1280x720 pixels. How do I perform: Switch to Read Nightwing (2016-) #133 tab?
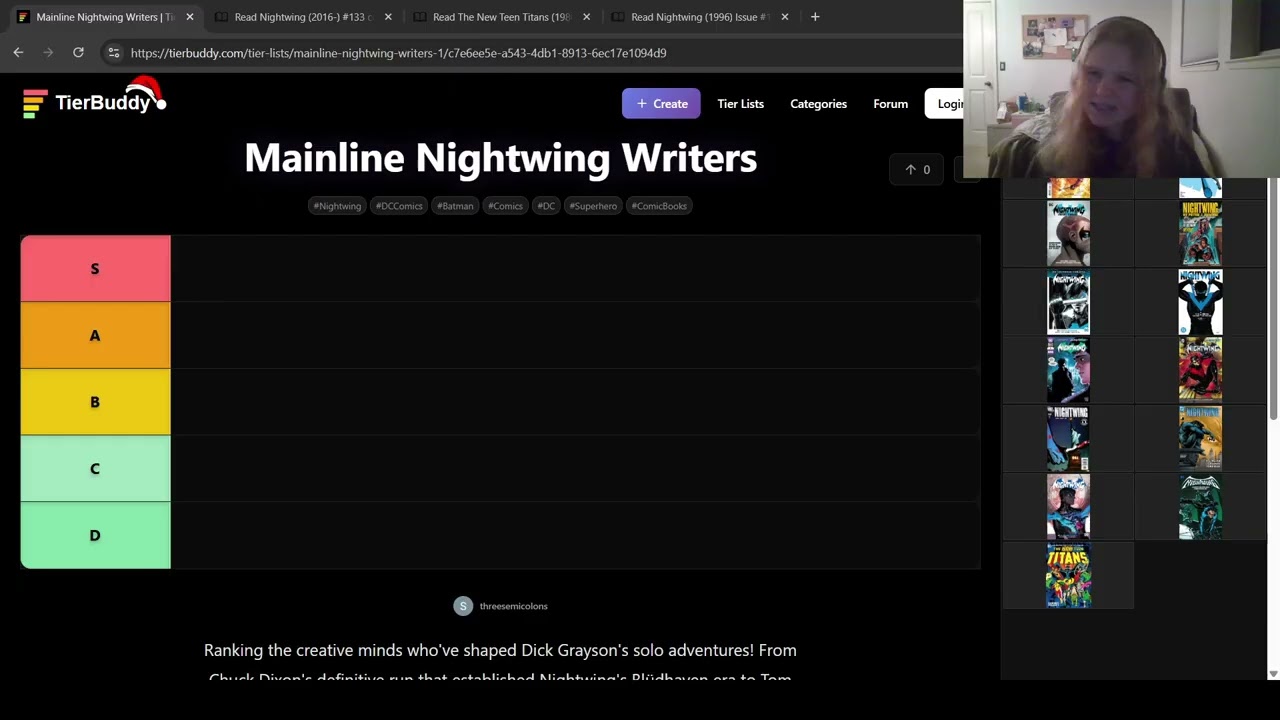303,17
